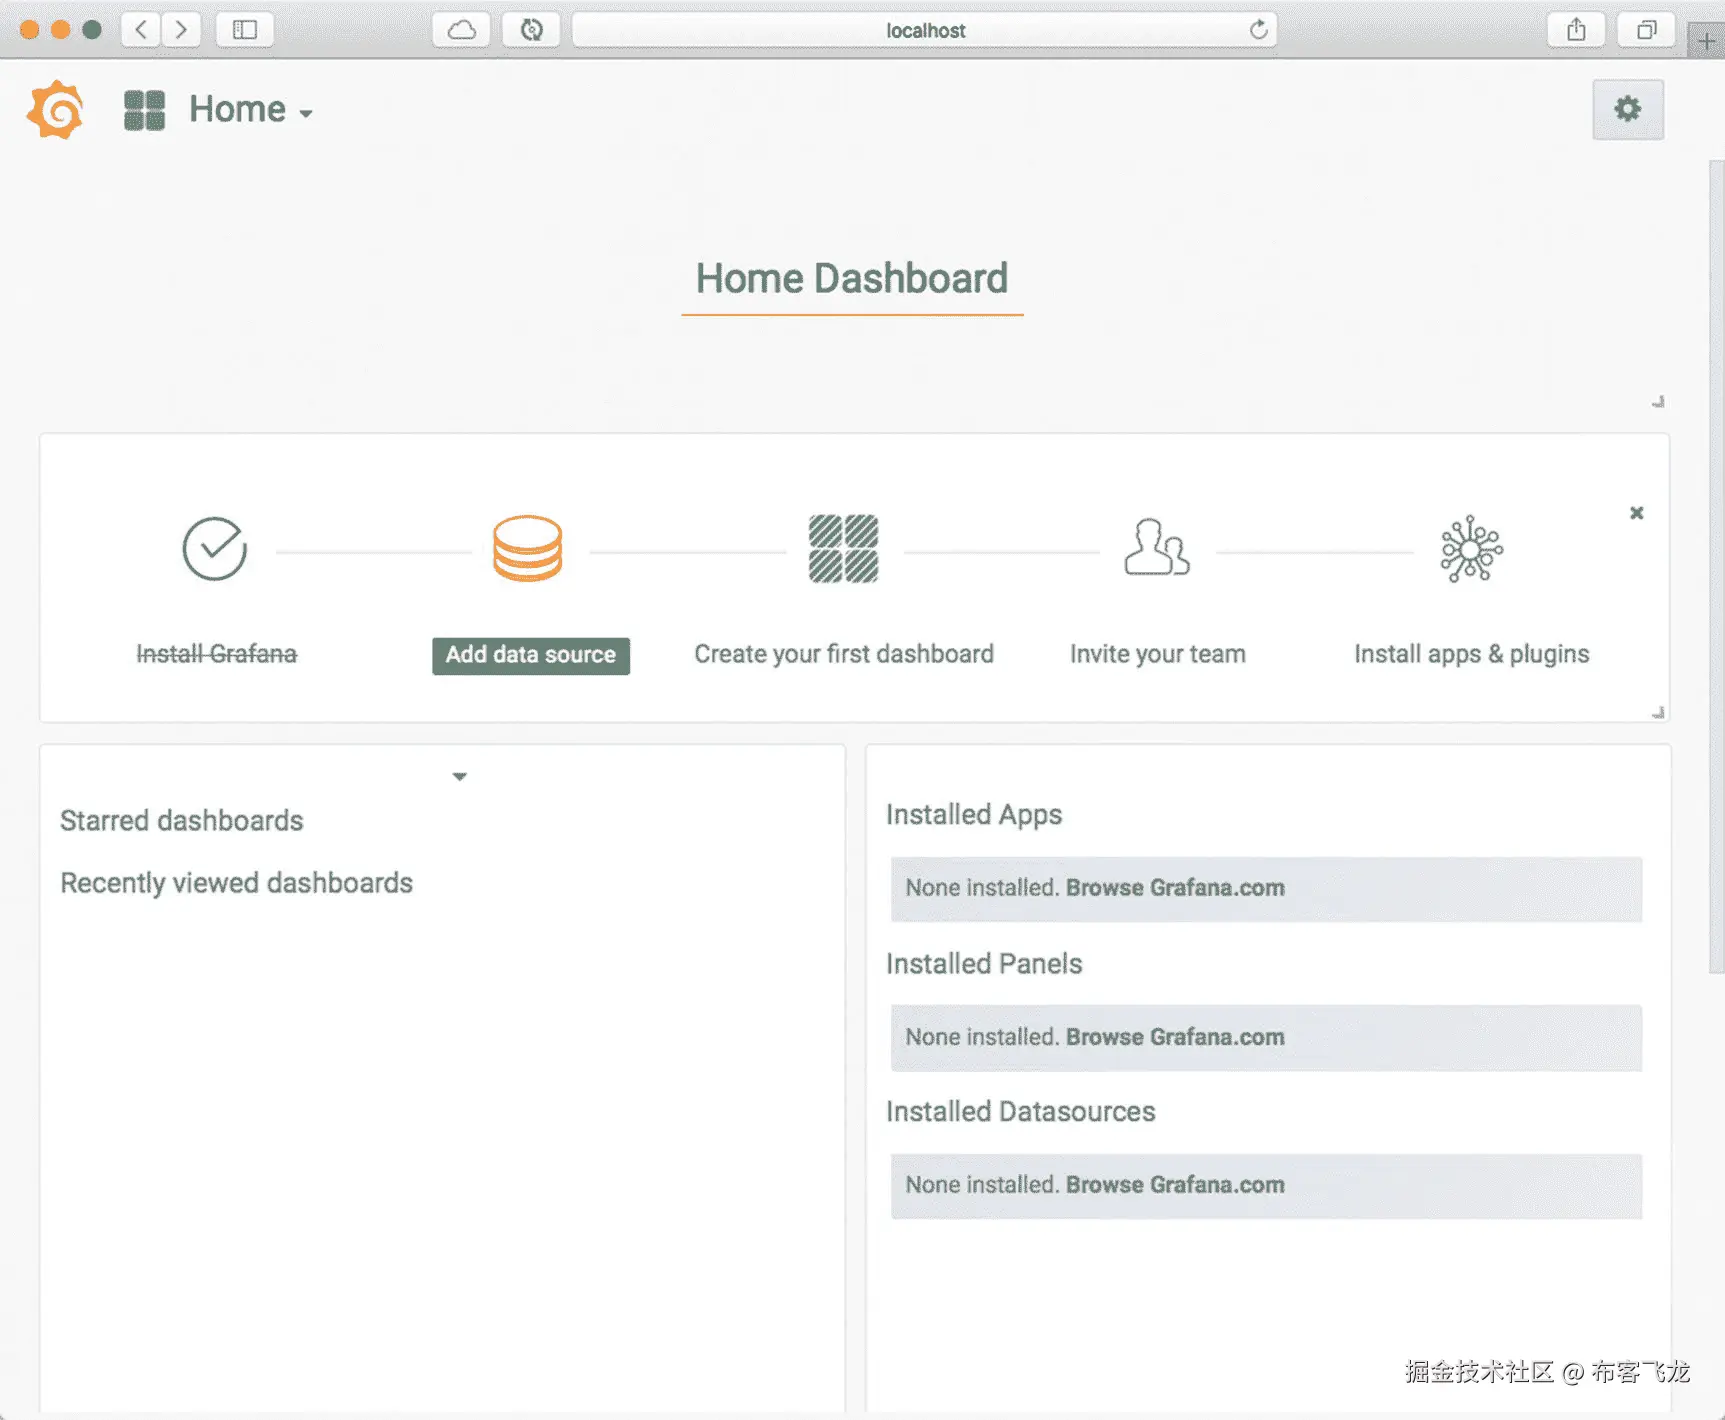Click the Recently viewed dashboards heading
Screen dimensions: 1725x1420
click(x=237, y=883)
